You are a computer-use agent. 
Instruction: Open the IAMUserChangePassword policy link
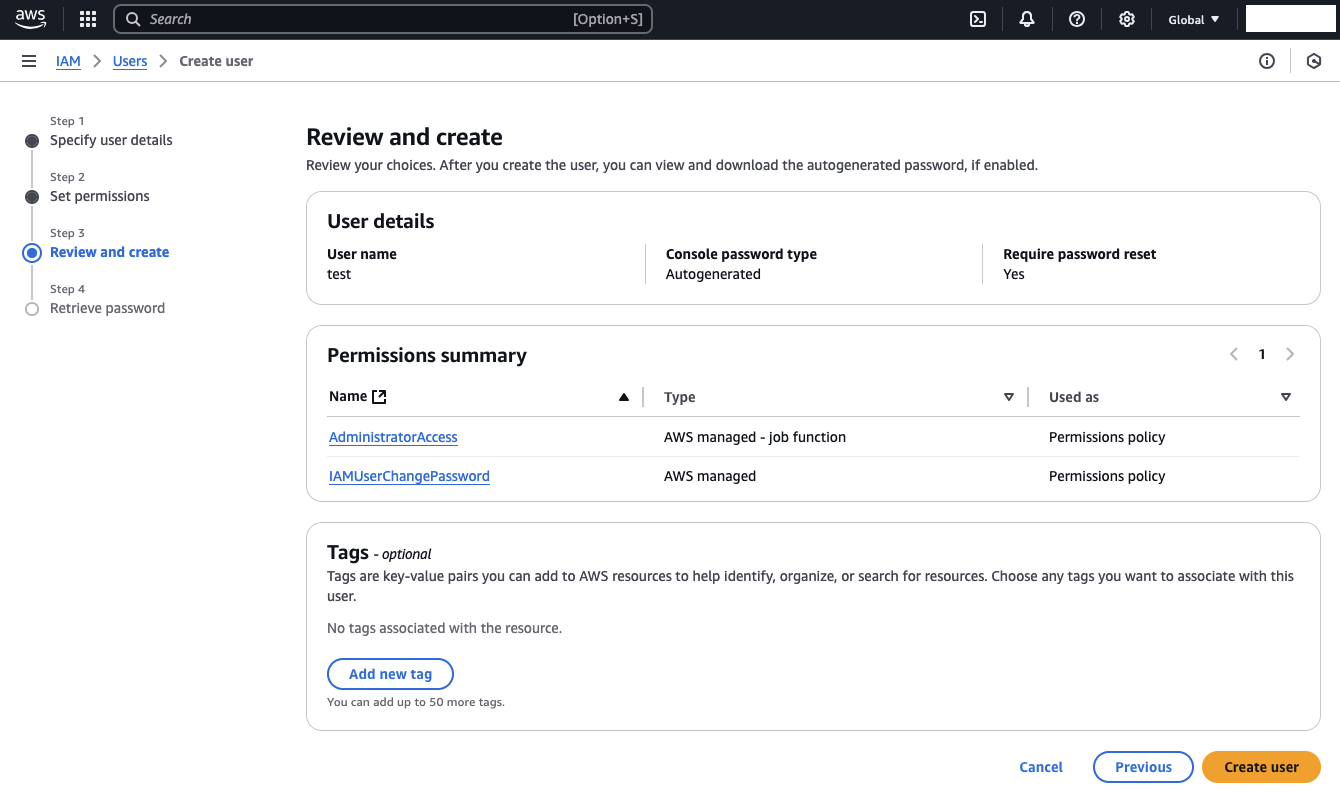tap(409, 476)
